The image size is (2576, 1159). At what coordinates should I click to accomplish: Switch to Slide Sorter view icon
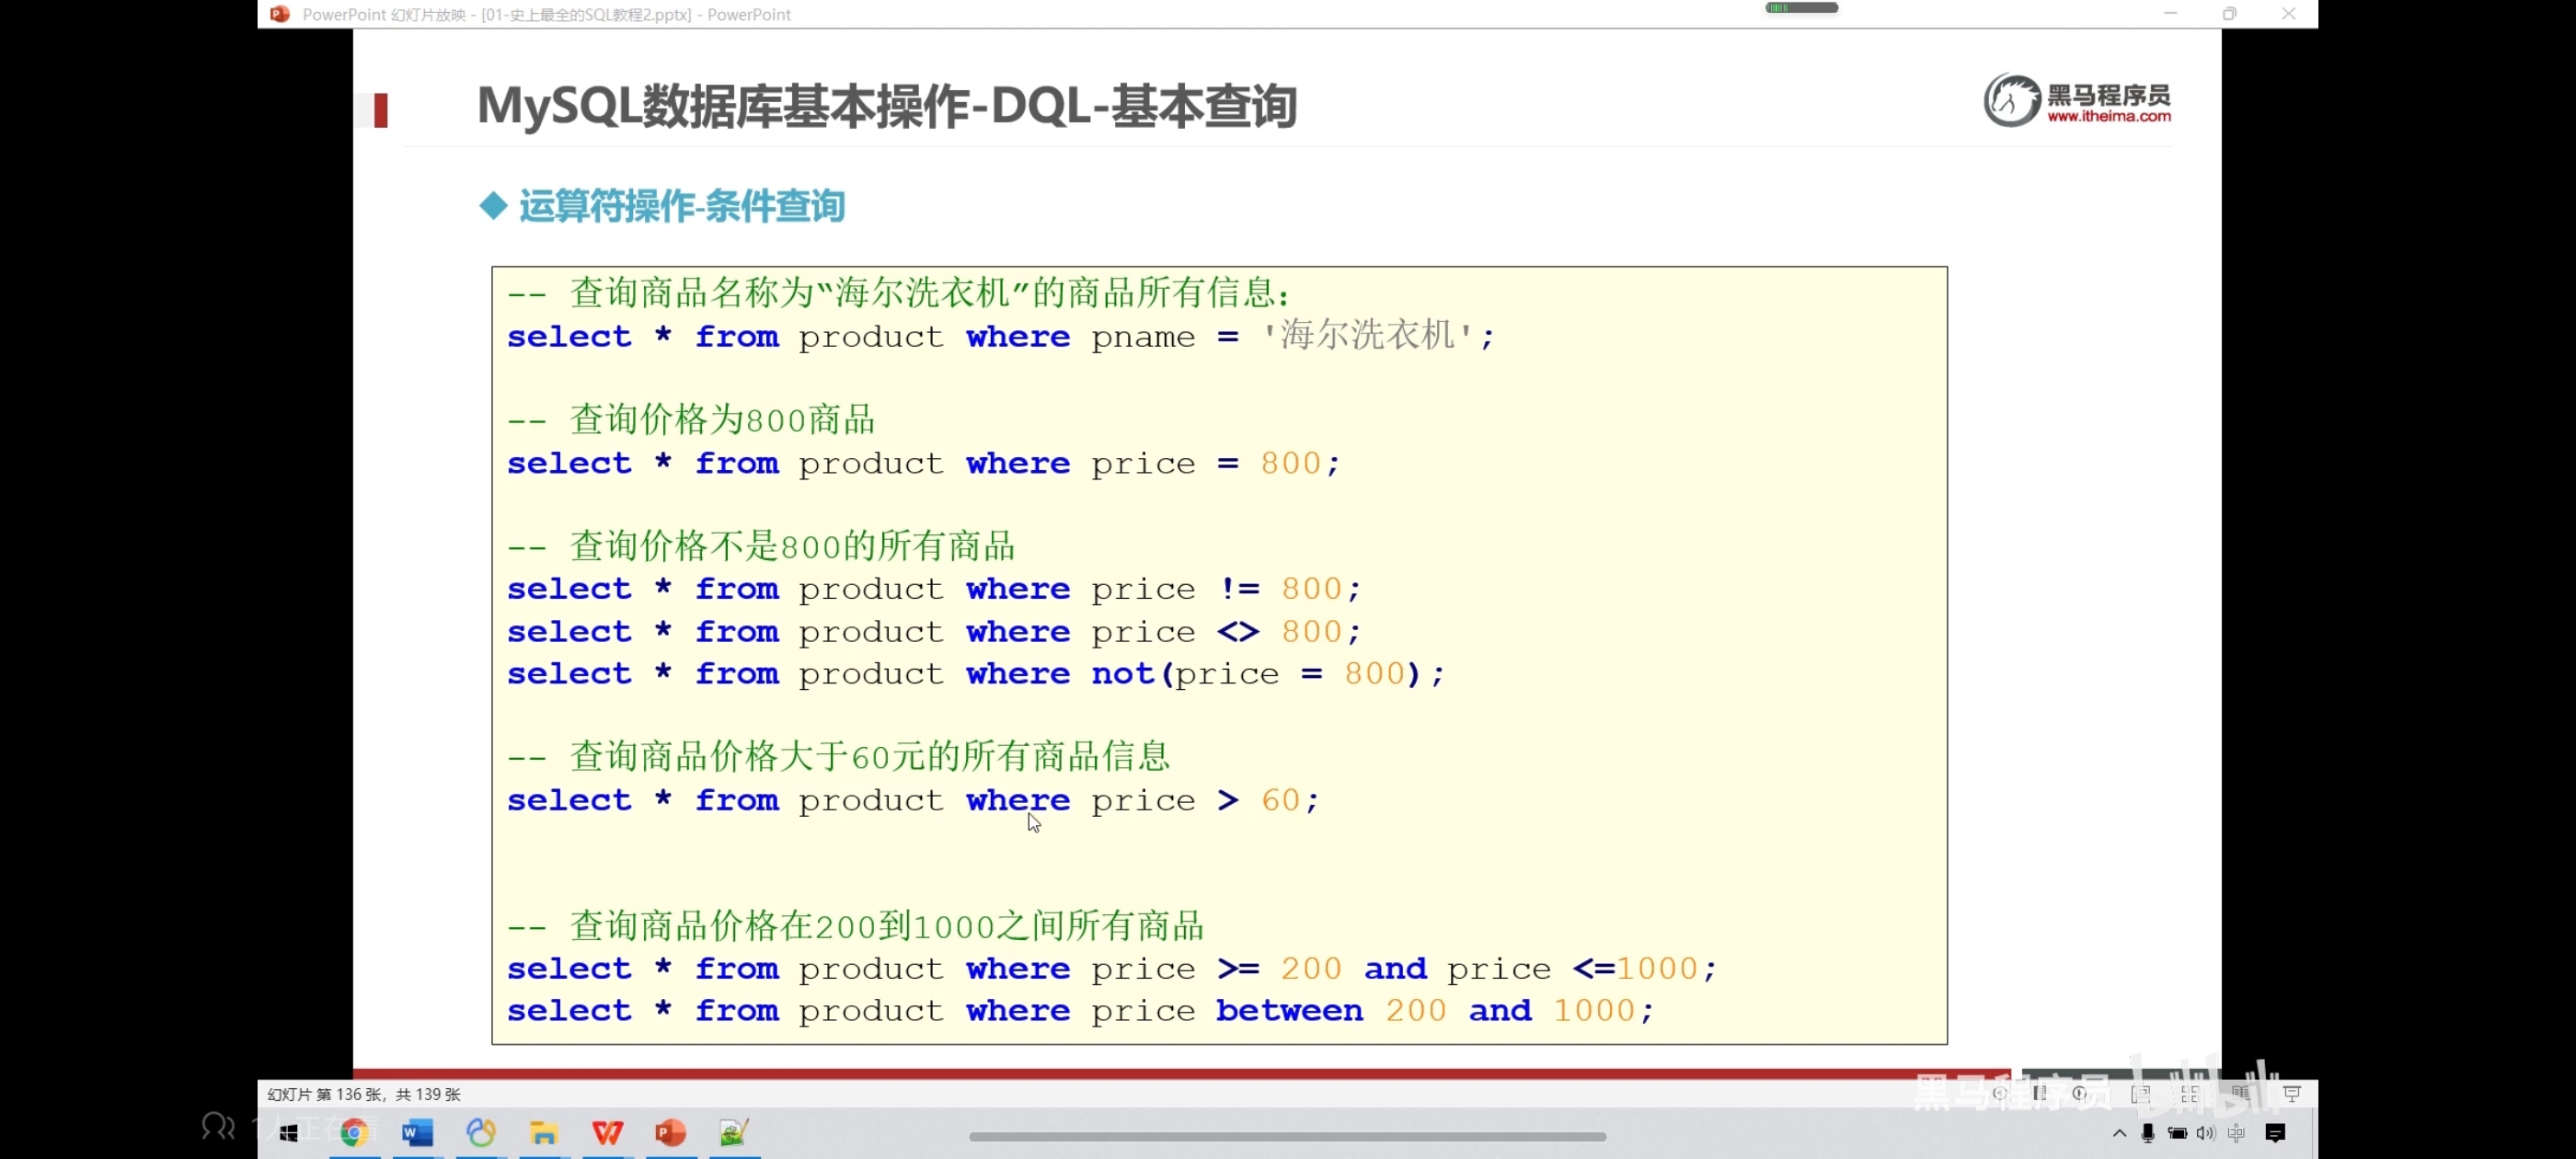[x=2190, y=1094]
